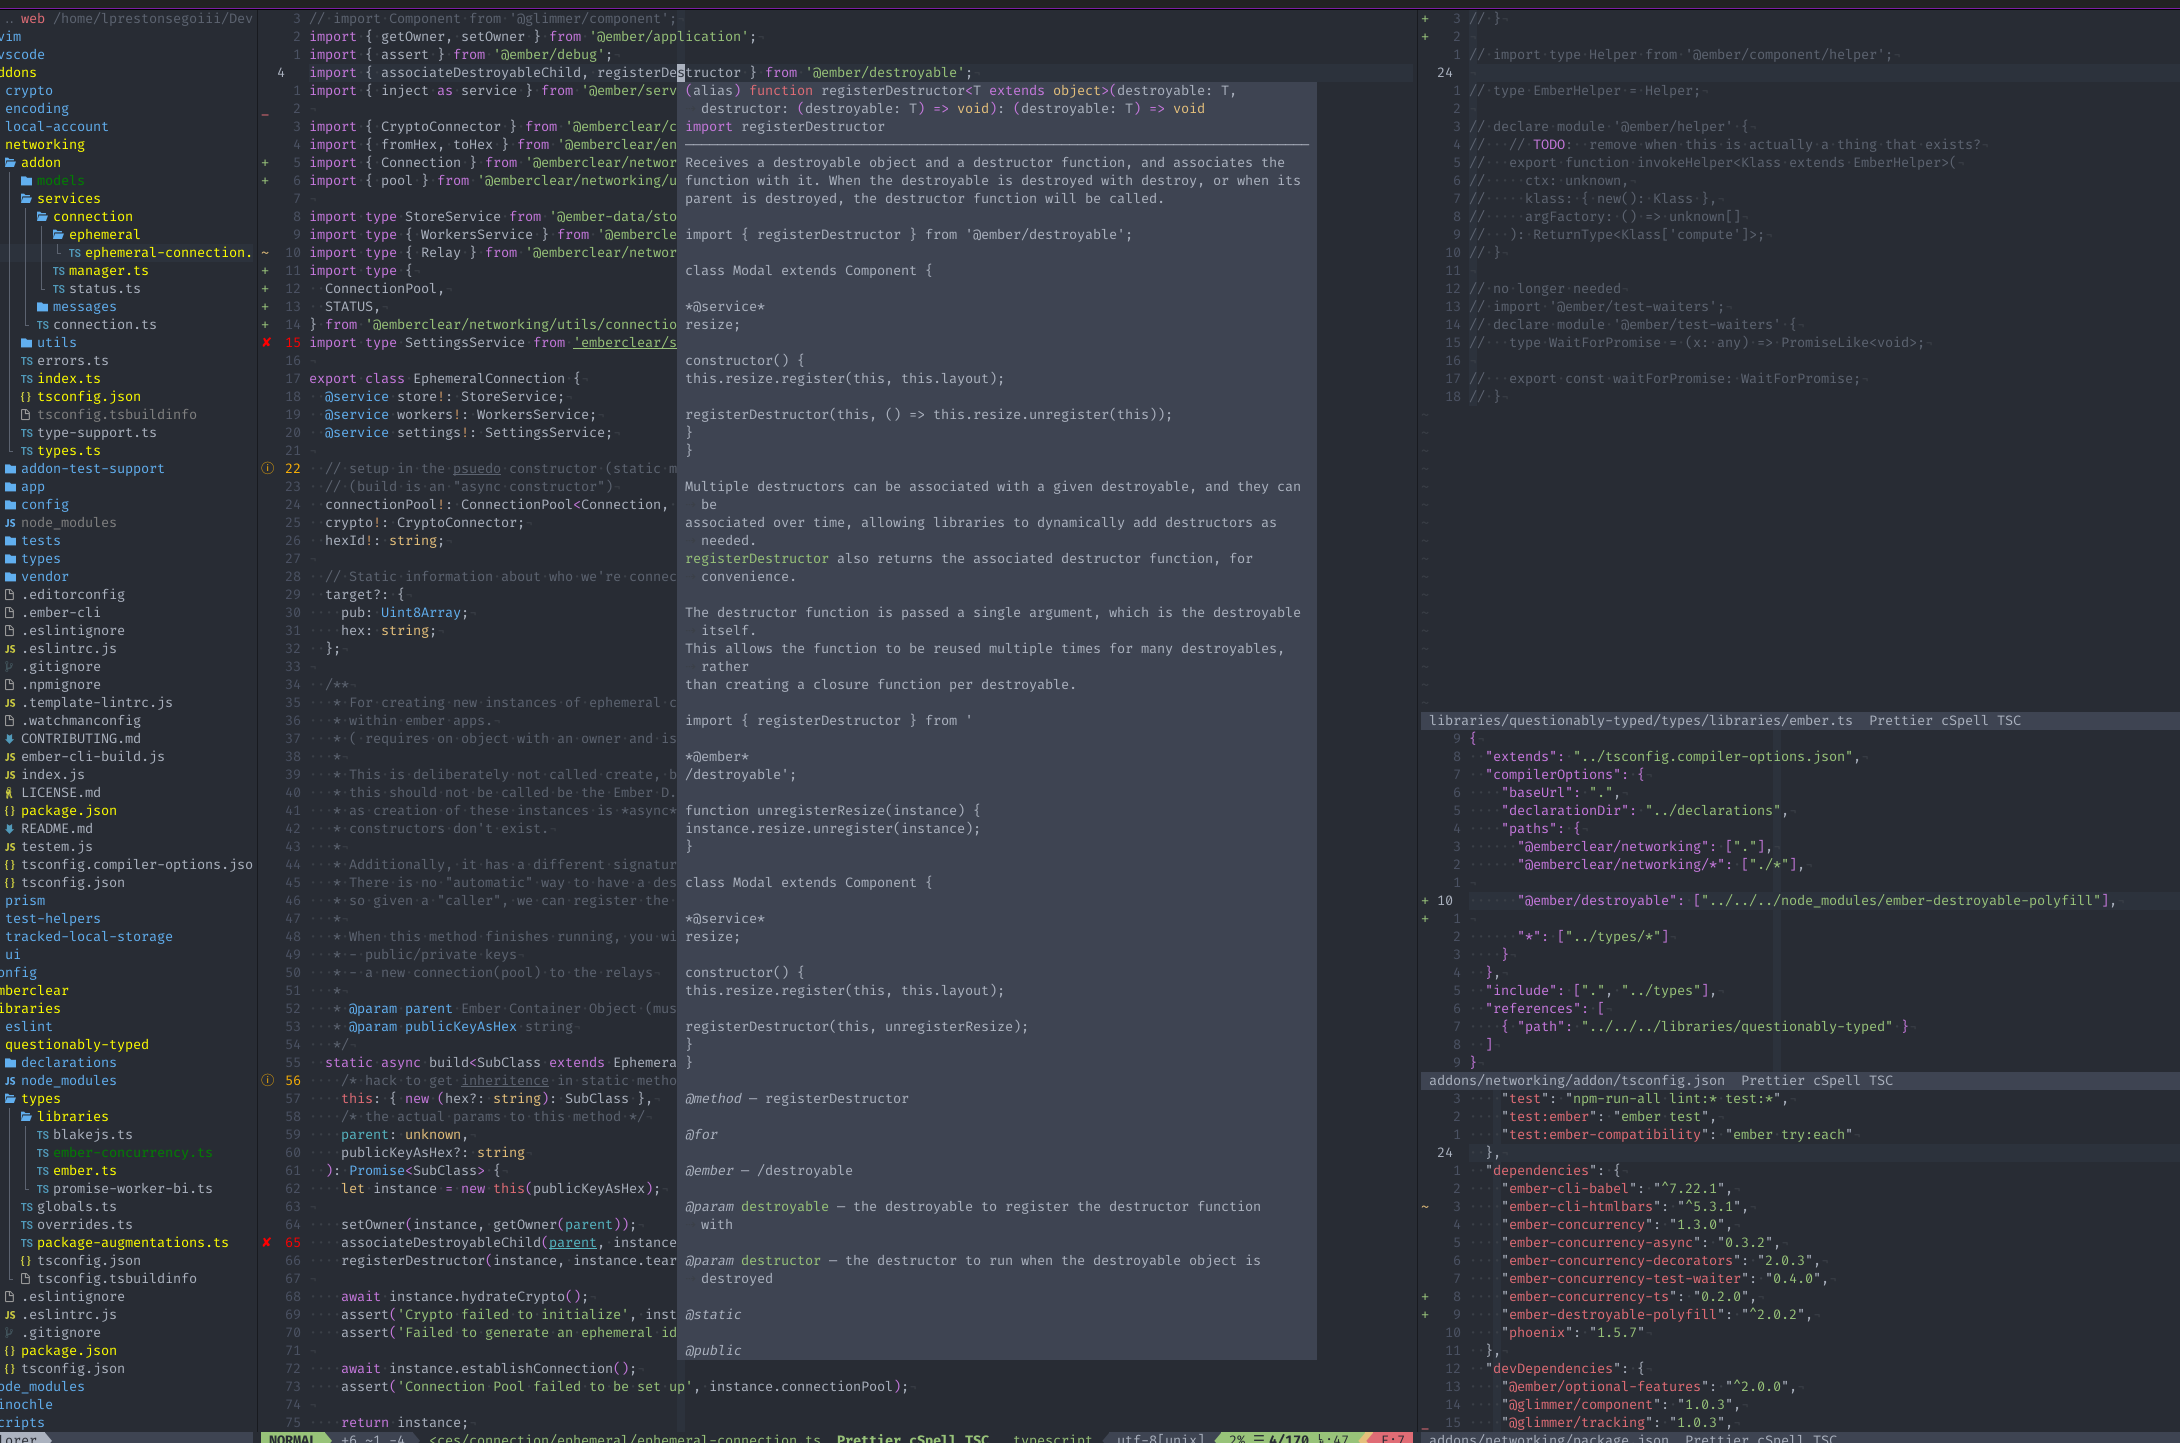Click the JS icon beside ember-cli-build.js

pos(10,757)
